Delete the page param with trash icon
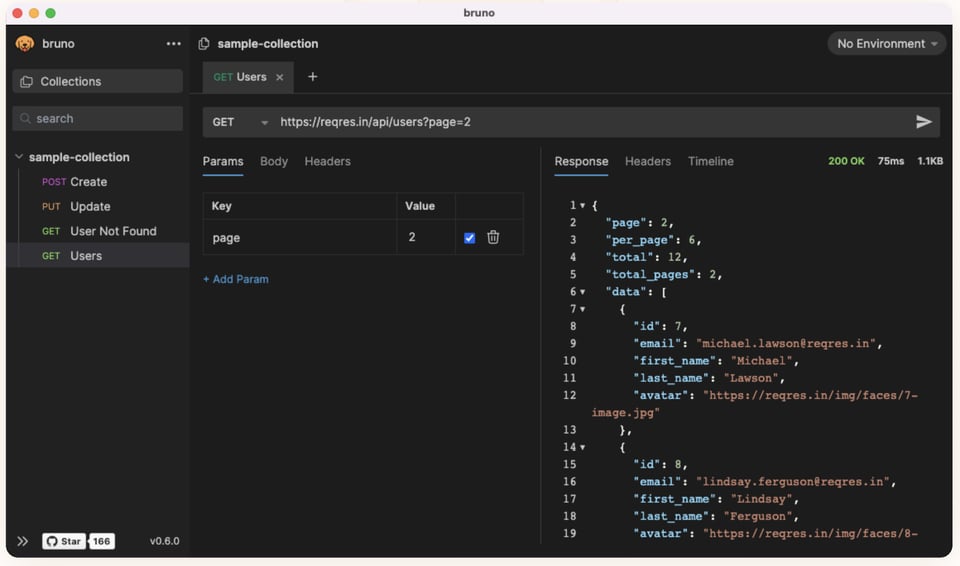Image resolution: width=960 pixels, height=566 pixels. pos(493,237)
